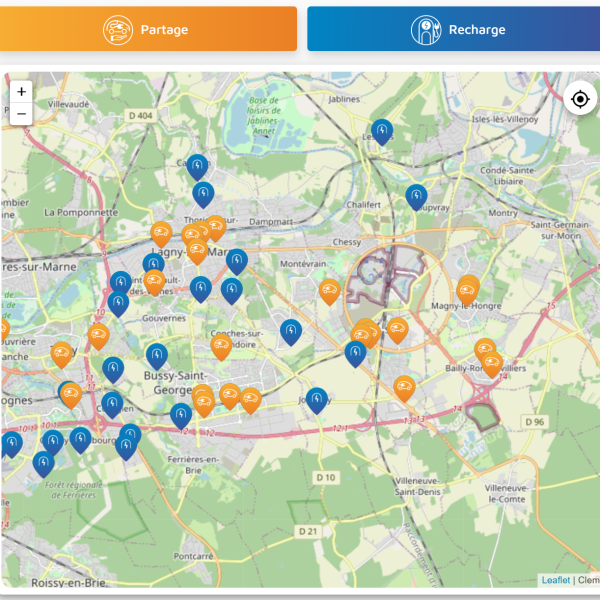Select orange car-sharing marker on Conches-sur-Gondoire

click(221, 347)
